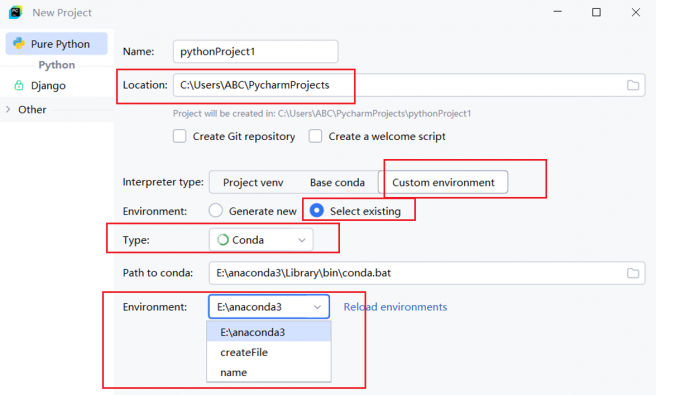Browse for Location using folder icon
This screenshot has height=395, width=680.
(x=633, y=85)
